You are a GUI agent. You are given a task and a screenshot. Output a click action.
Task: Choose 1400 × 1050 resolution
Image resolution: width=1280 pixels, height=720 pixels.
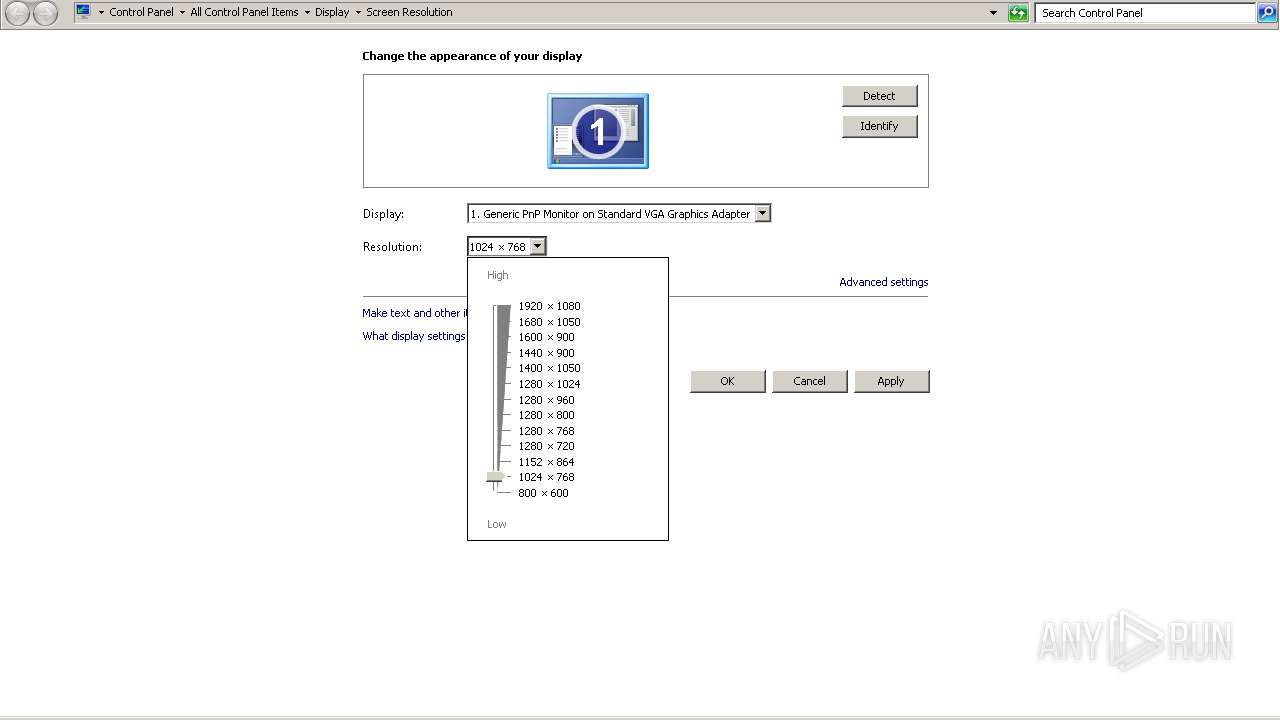coord(549,368)
